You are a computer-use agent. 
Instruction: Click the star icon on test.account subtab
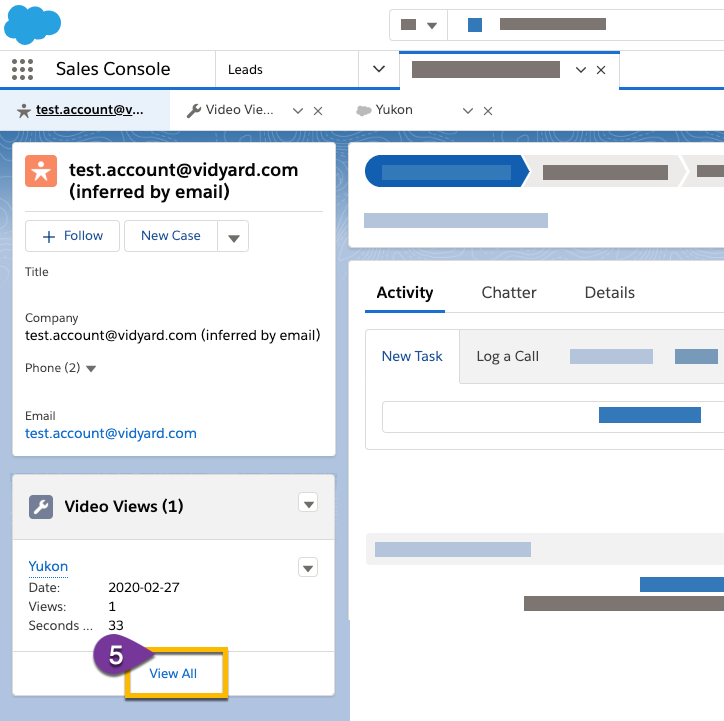click(24, 111)
